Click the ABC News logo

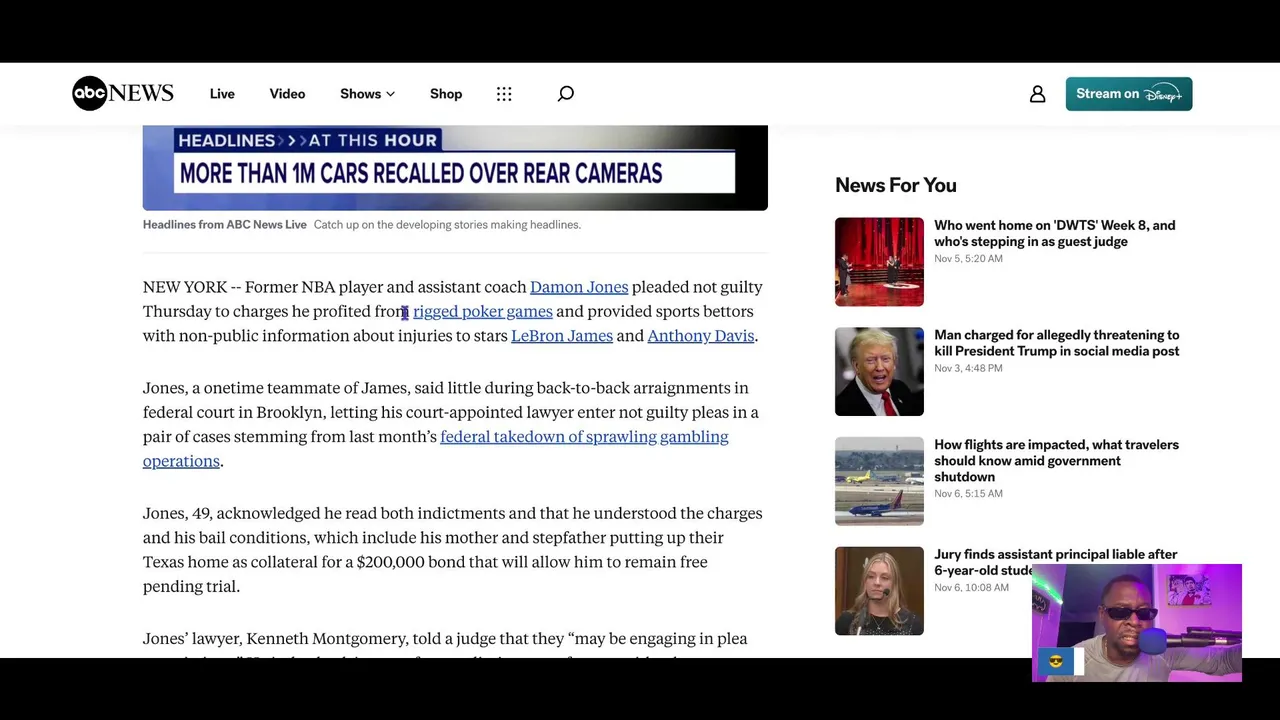[x=123, y=93]
